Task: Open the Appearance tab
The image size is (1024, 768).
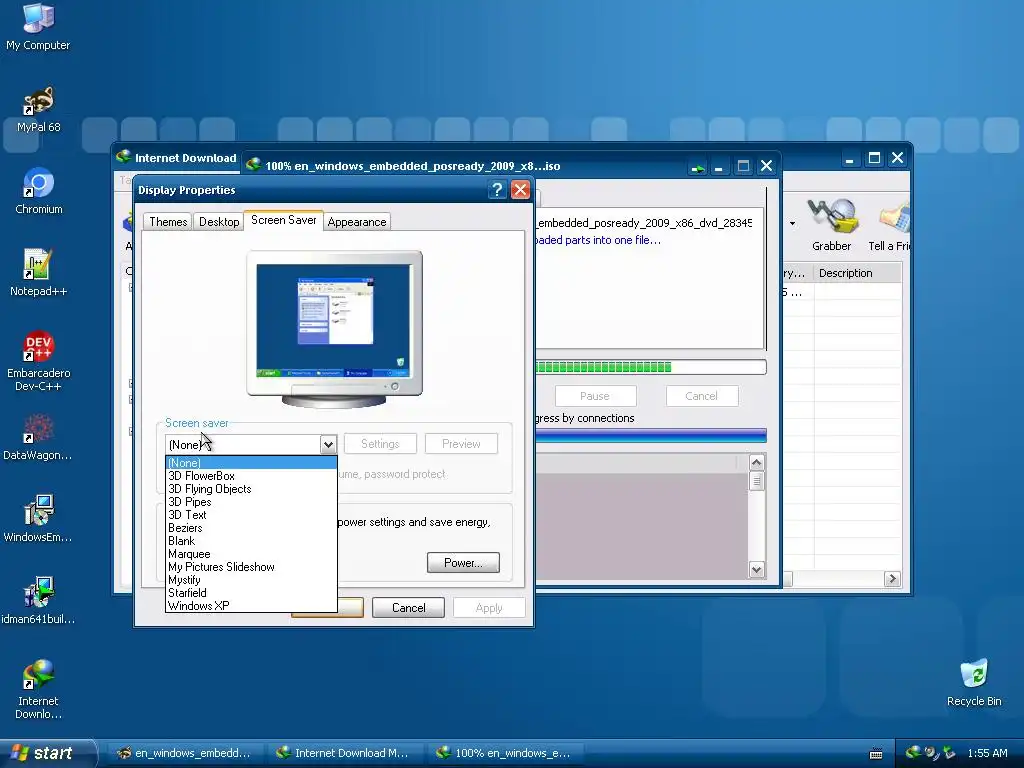Action: [357, 221]
